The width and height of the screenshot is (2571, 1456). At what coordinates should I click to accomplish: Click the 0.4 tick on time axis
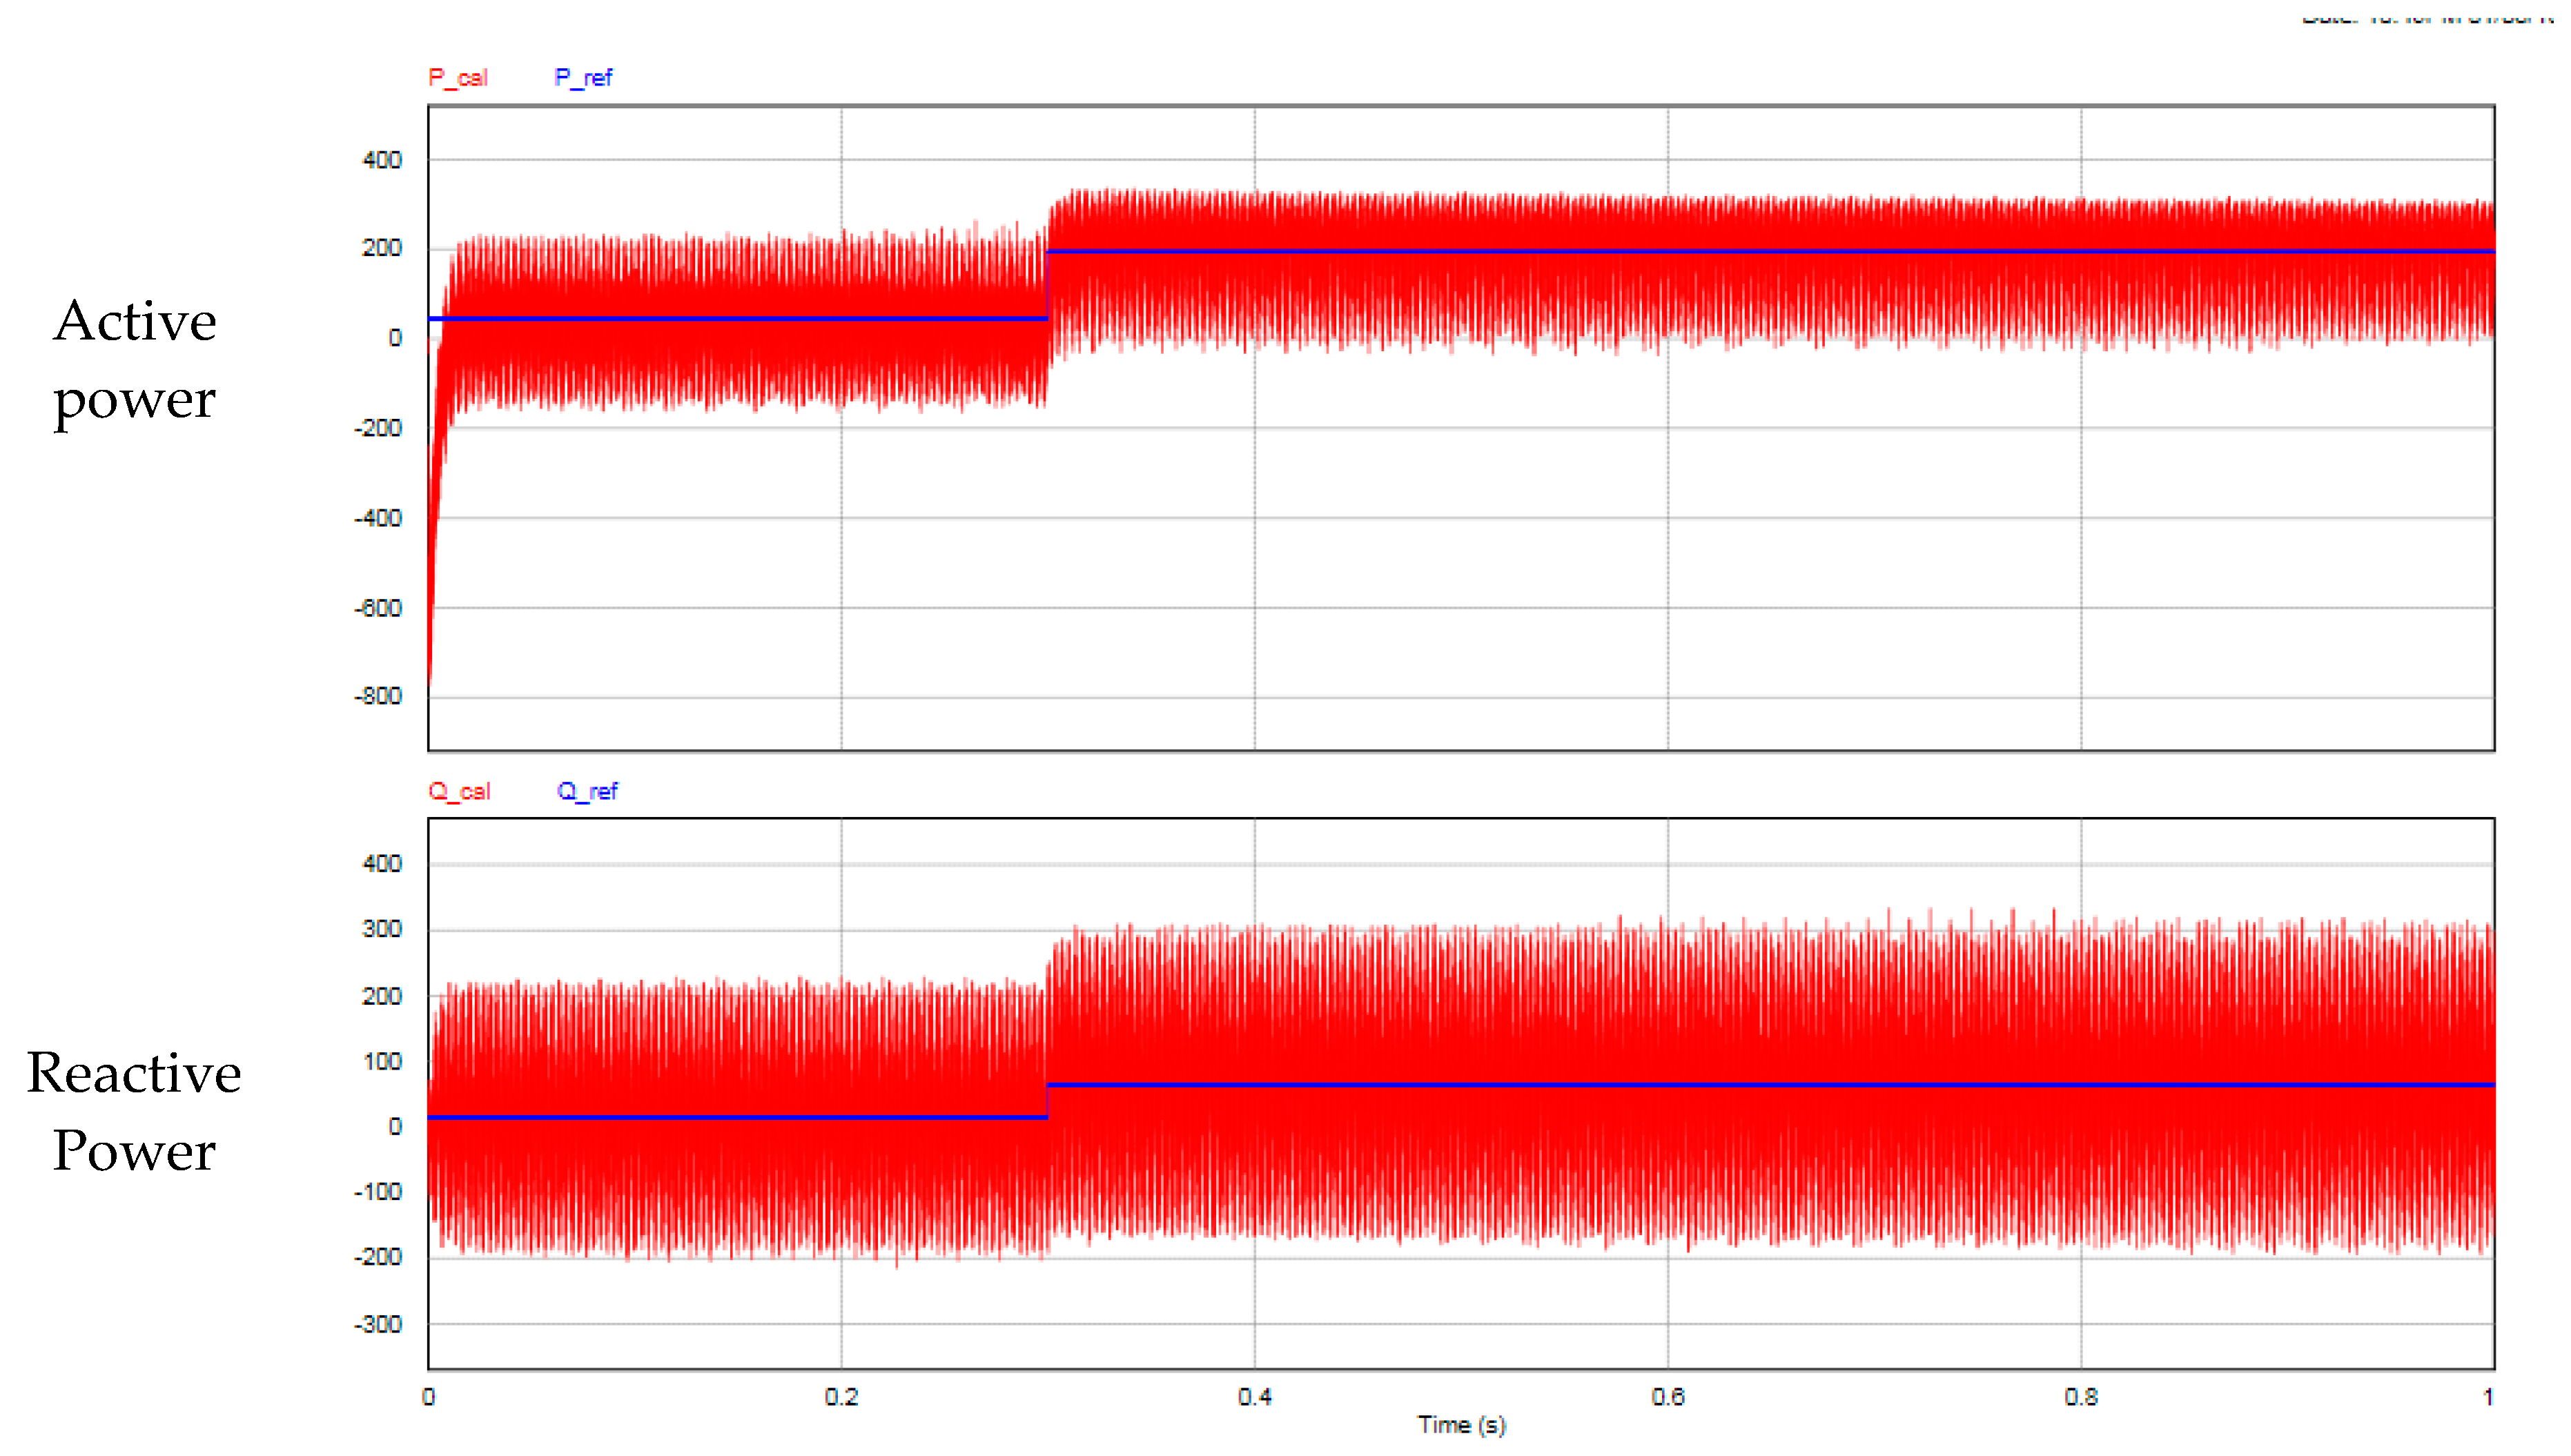click(1254, 1397)
